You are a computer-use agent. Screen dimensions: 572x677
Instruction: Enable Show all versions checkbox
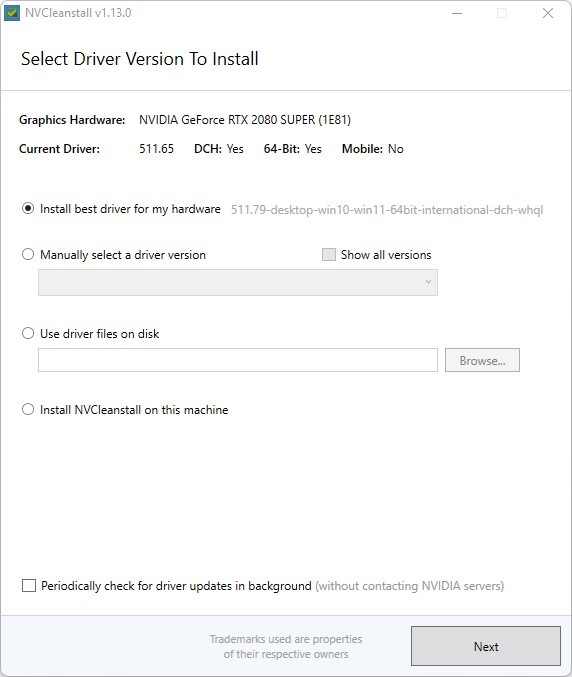(x=329, y=255)
